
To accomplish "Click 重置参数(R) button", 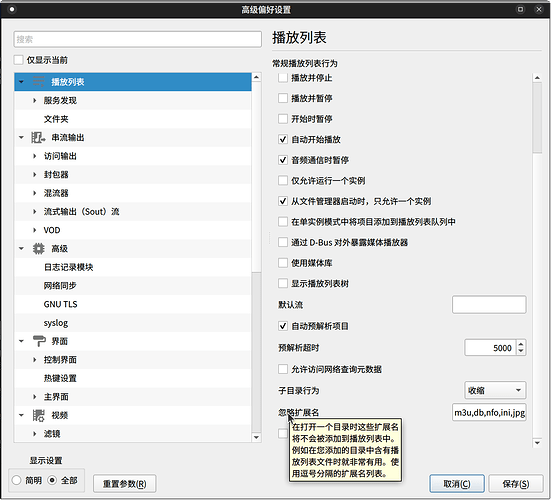I will click(x=124, y=484).
